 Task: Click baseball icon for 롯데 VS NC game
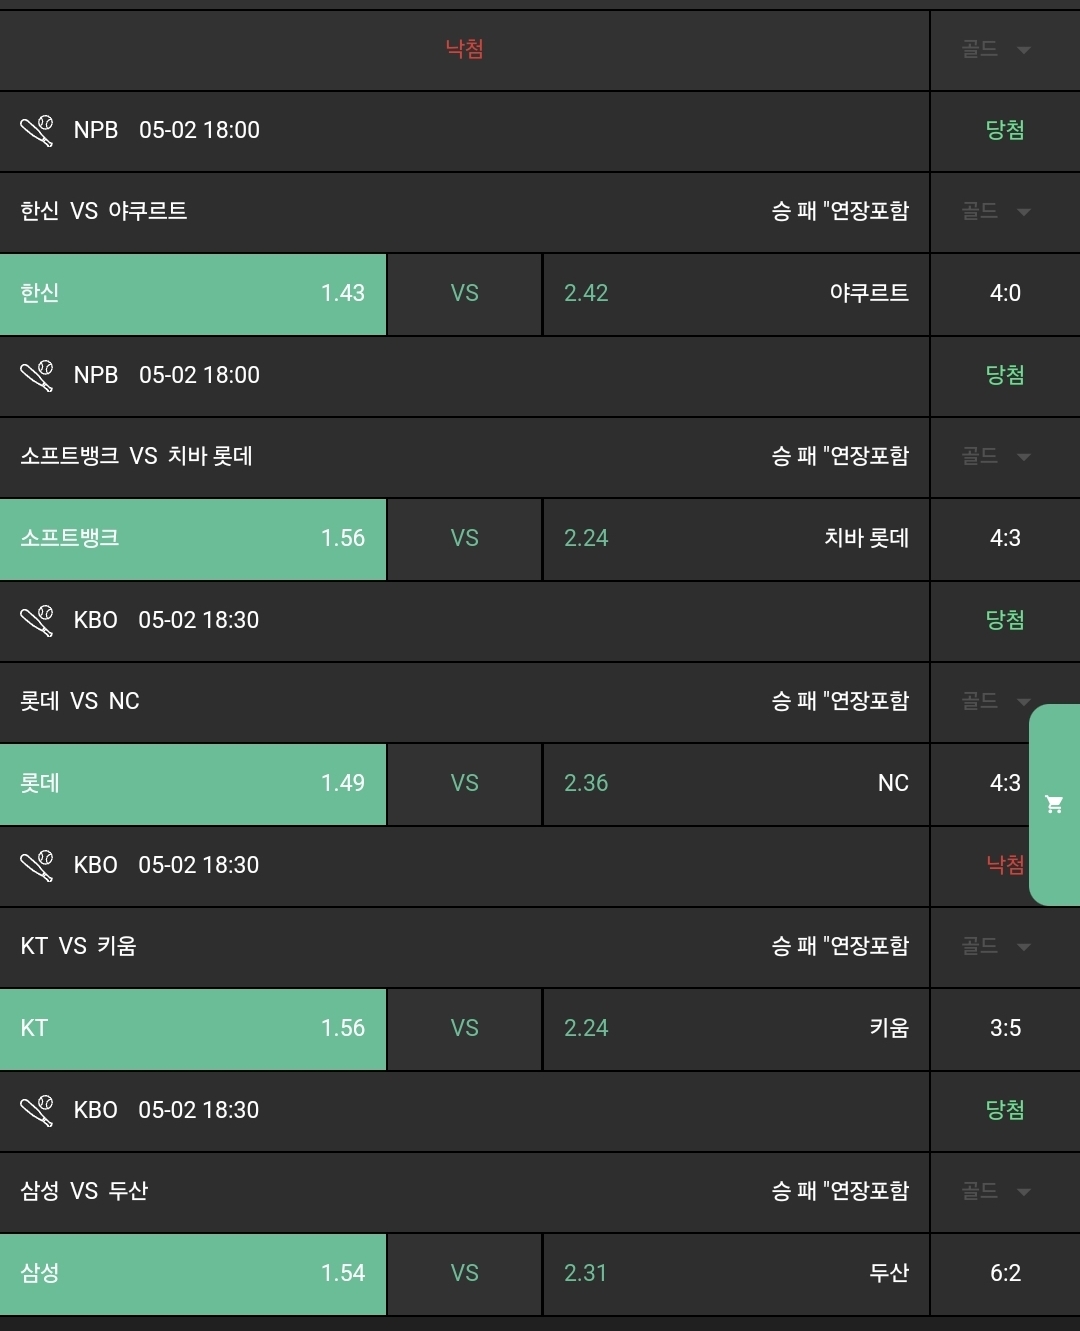pos(37,621)
